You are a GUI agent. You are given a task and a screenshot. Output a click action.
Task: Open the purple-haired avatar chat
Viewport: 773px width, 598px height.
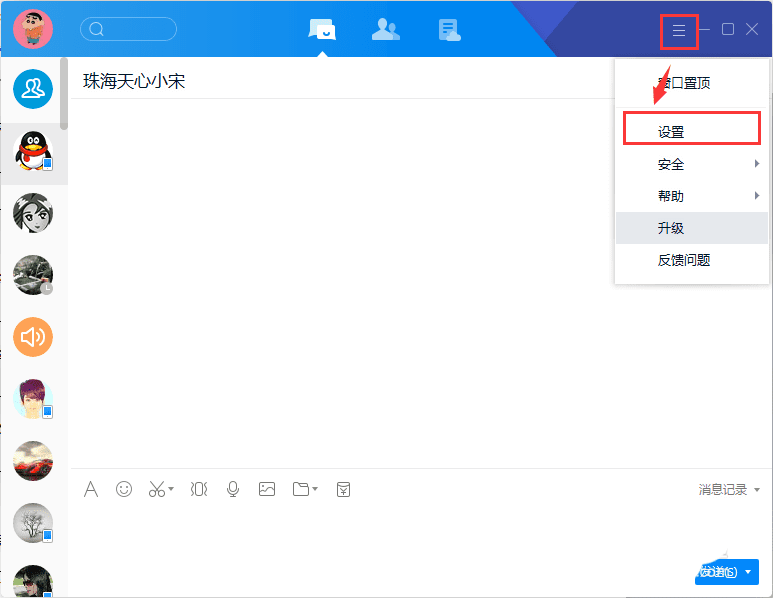click(x=33, y=399)
